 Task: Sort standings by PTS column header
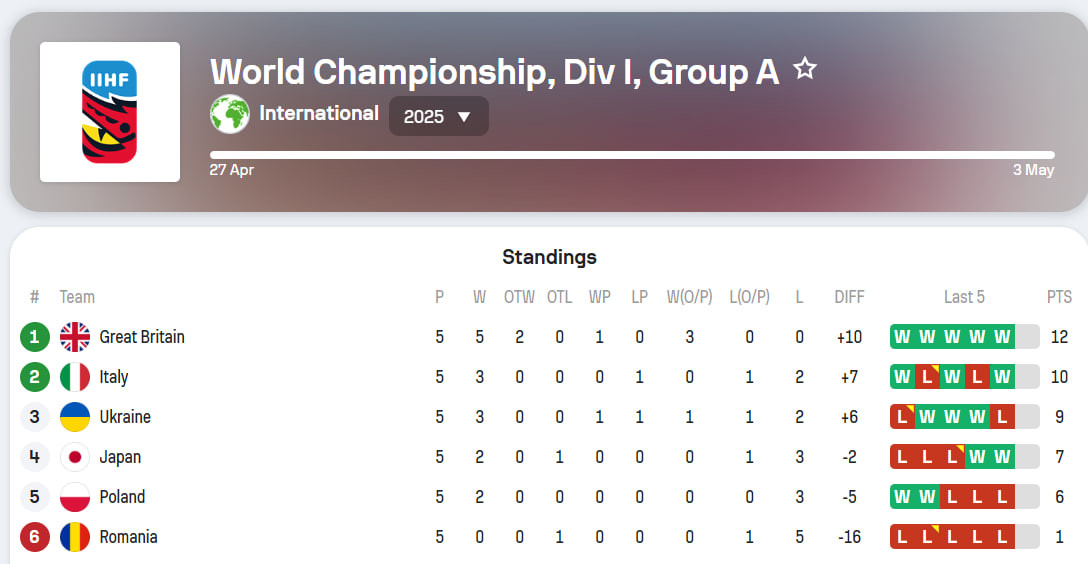(x=1059, y=297)
